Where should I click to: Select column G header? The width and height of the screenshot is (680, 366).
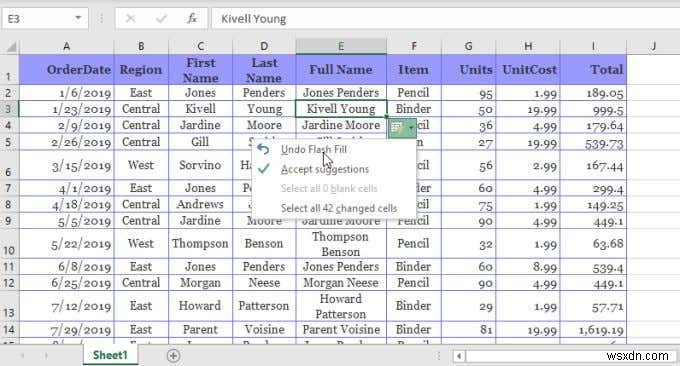coord(468,46)
